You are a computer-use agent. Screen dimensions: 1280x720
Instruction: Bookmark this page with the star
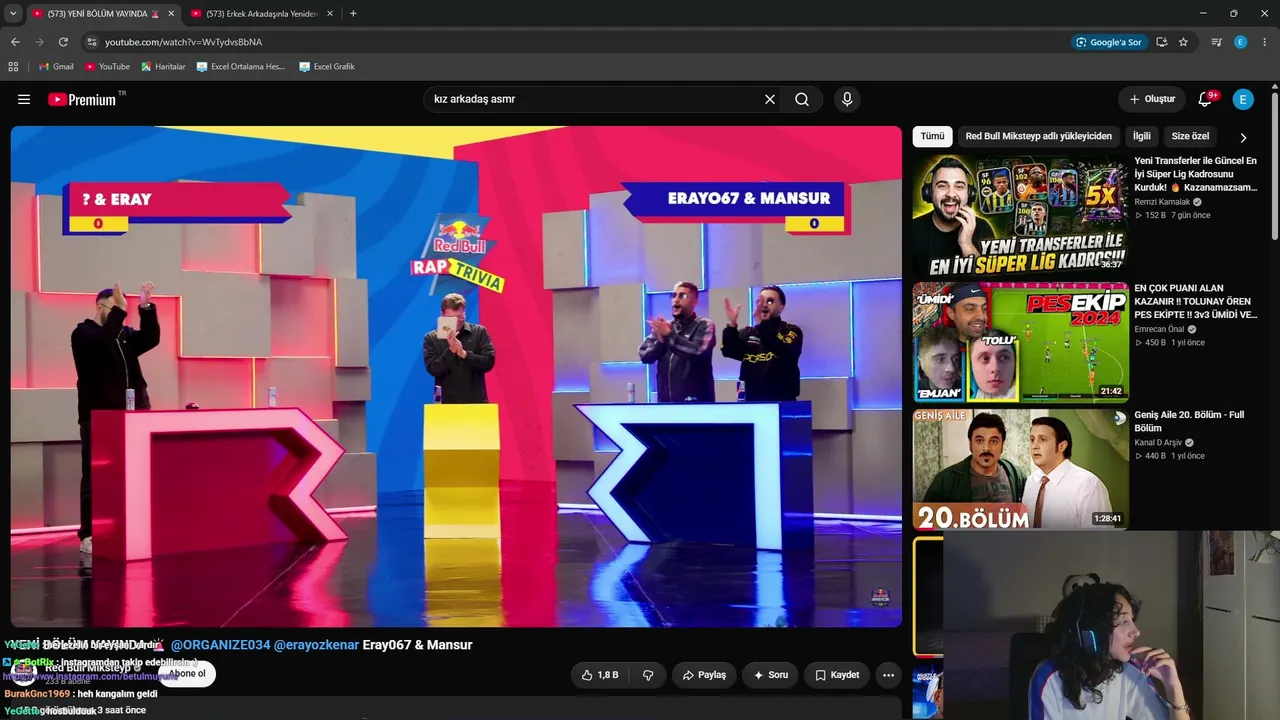click(x=1184, y=42)
